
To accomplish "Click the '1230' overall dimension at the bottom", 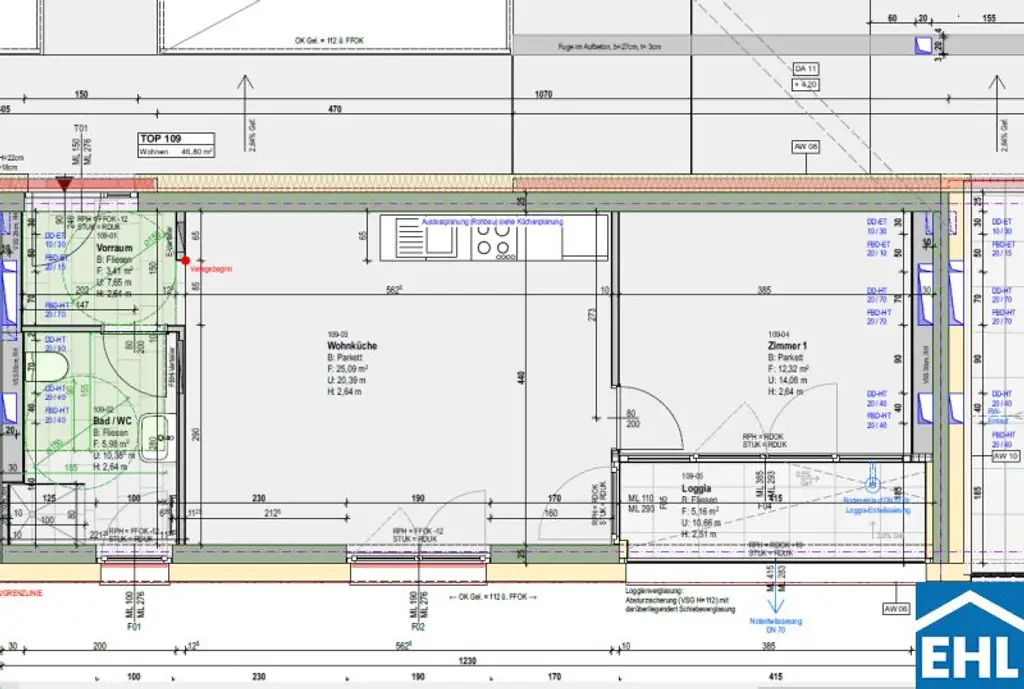I will tap(467, 661).
